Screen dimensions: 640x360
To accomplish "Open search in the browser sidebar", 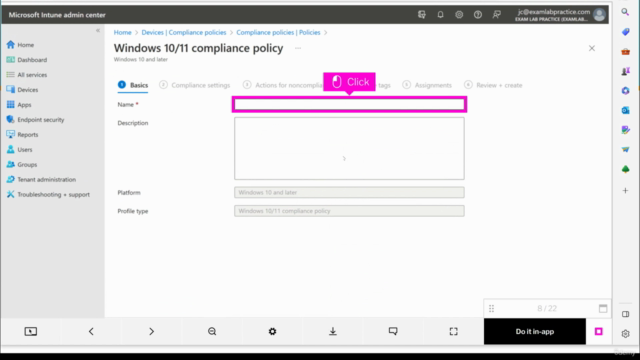I will tap(625, 12).
